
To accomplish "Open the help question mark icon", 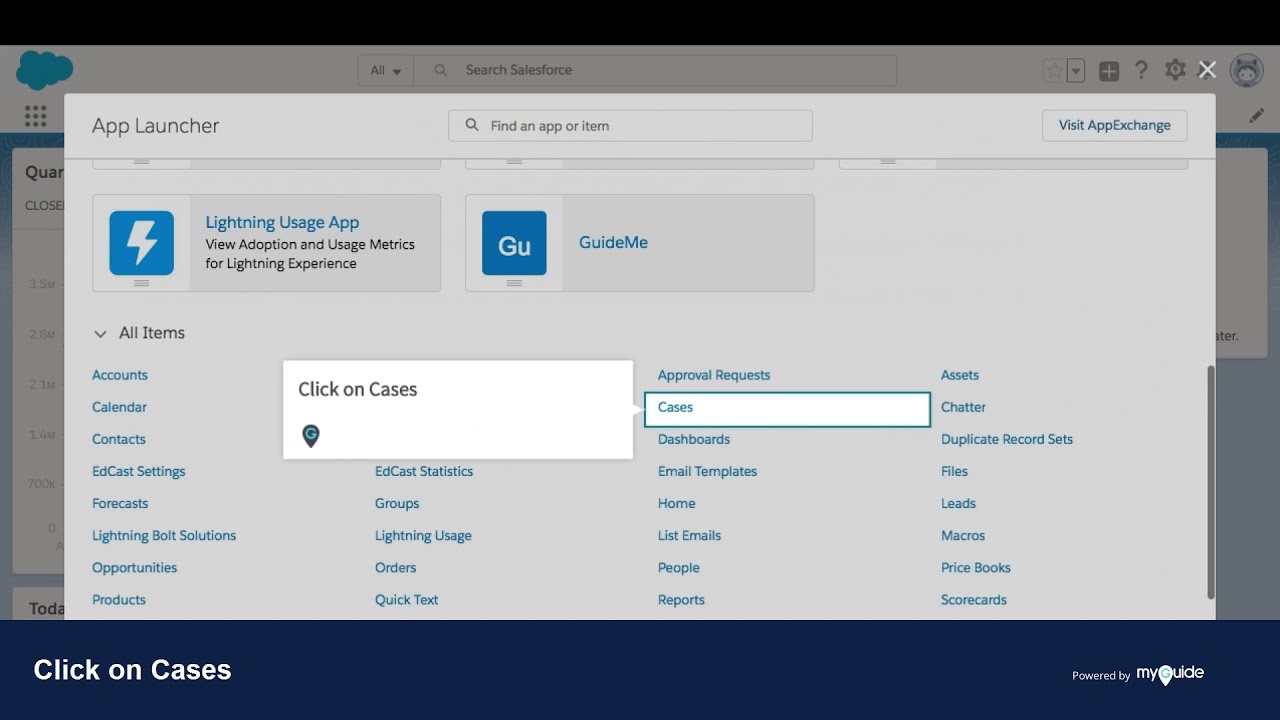I will coord(1141,70).
